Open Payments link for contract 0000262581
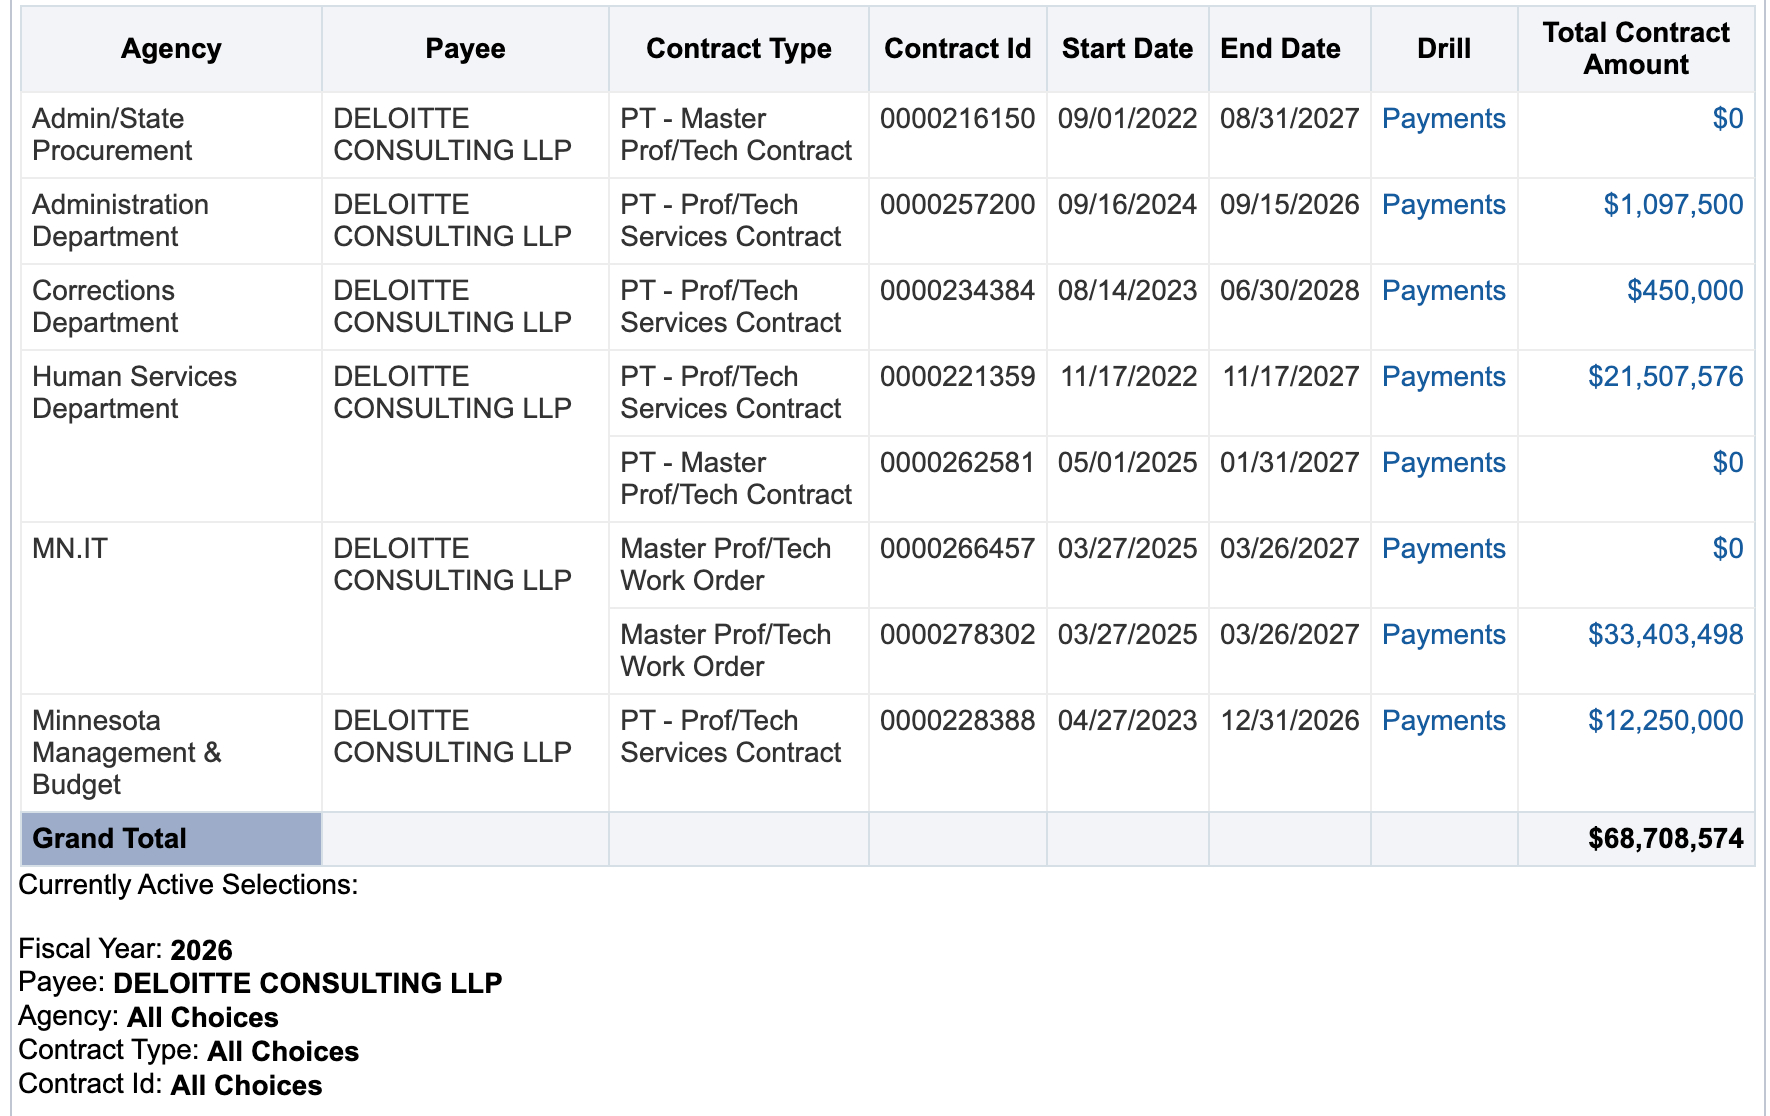Image resolution: width=1770 pixels, height=1116 pixels. tap(1443, 463)
